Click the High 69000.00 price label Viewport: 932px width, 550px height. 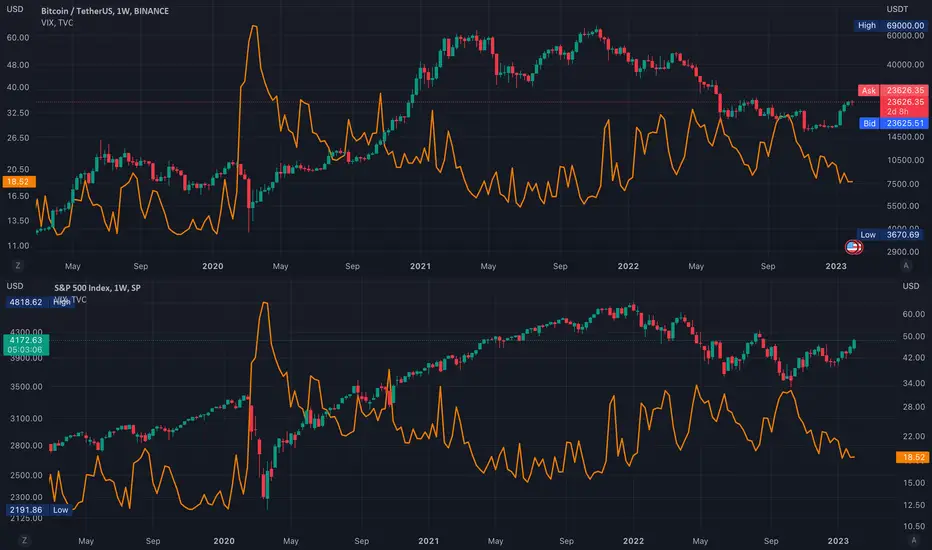(890, 26)
